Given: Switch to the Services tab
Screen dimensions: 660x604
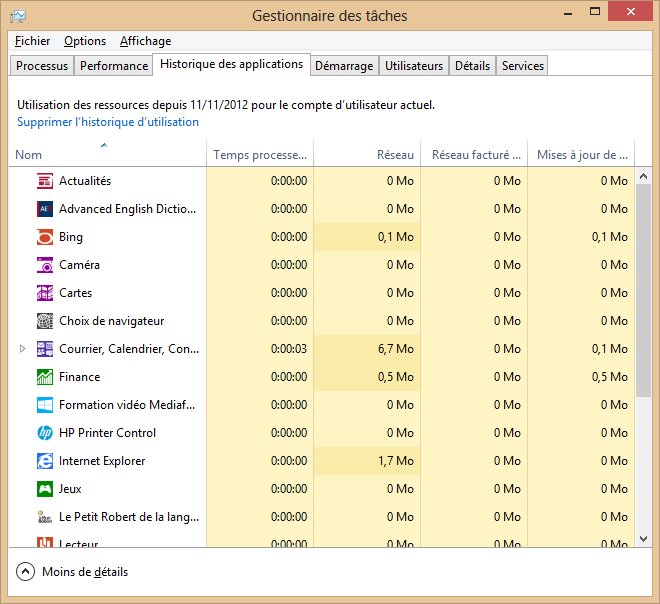Looking at the screenshot, I should [x=522, y=66].
